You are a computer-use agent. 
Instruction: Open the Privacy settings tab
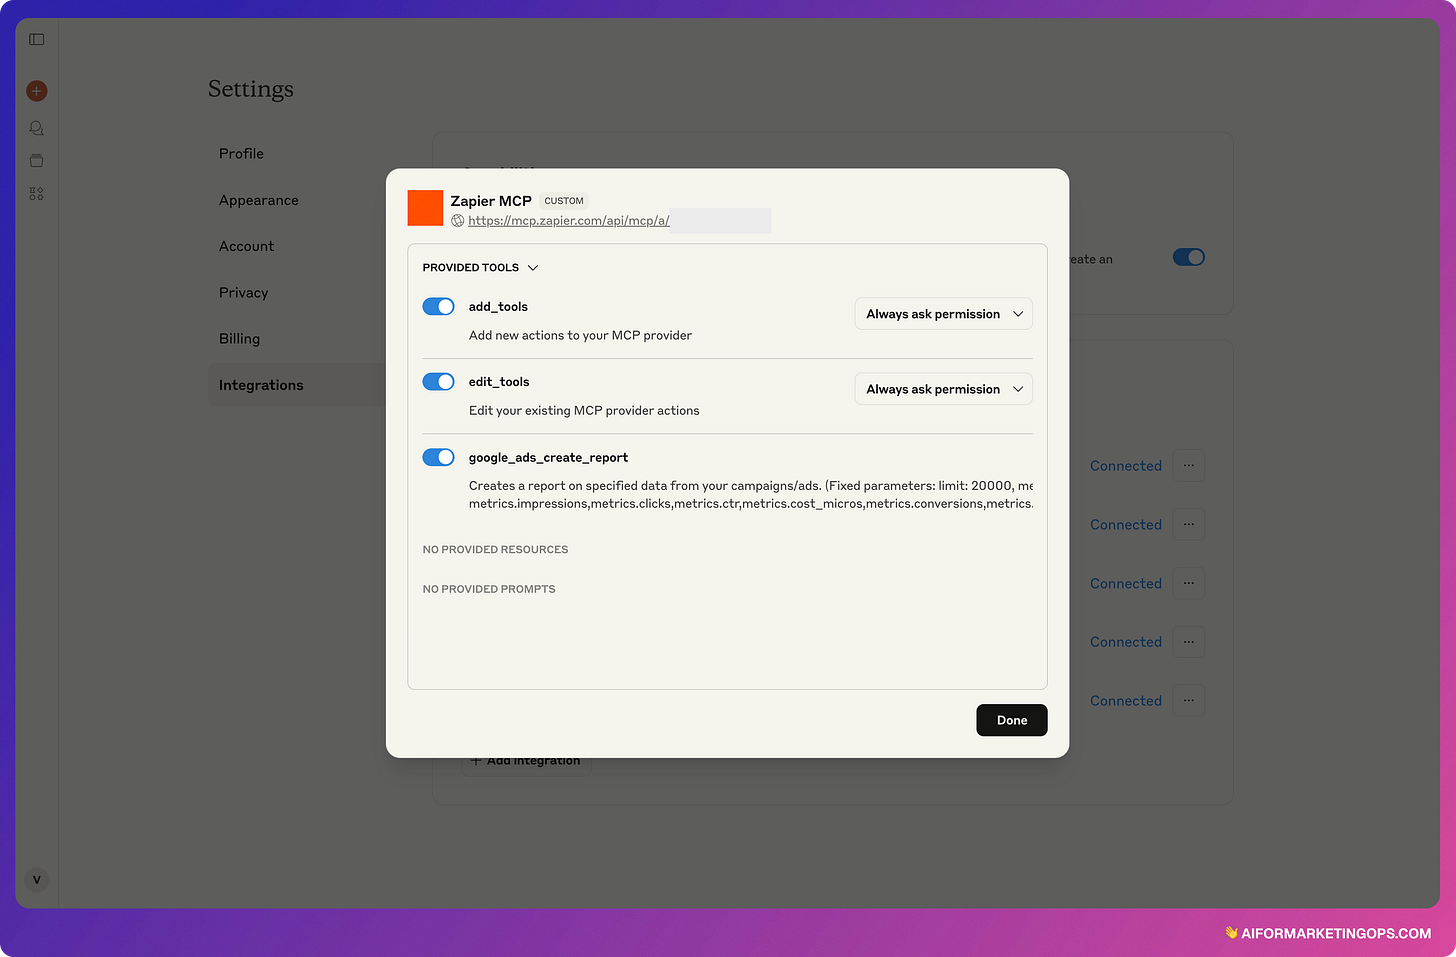click(244, 293)
